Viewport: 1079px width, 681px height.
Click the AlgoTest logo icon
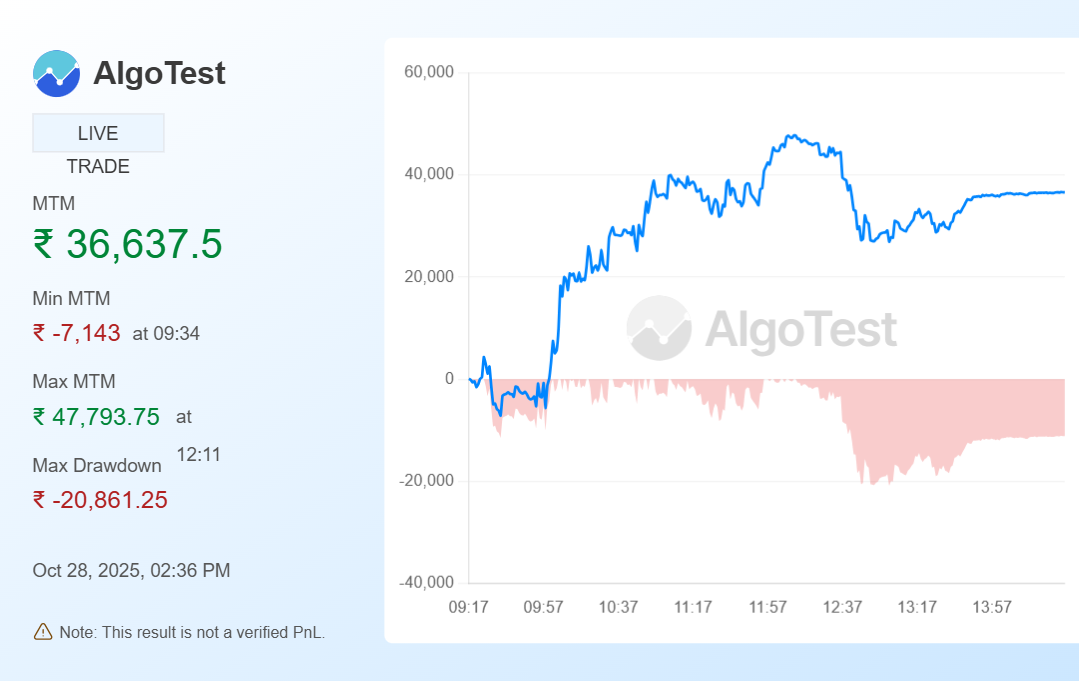tap(56, 73)
